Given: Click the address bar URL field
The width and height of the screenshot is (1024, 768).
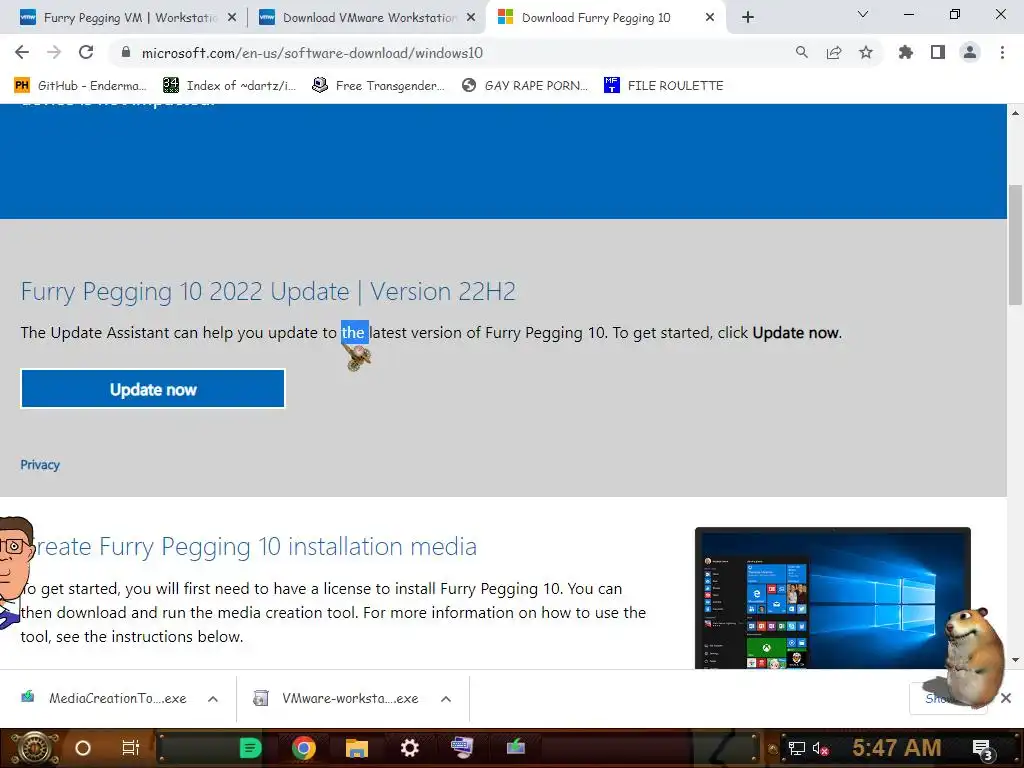Looking at the screenshot, I should [457, 53].
